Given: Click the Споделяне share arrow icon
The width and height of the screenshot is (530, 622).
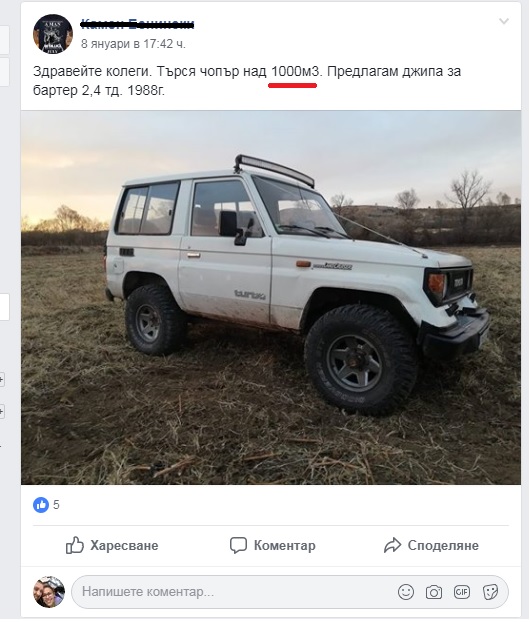Looking at the screenshot, I should pos(392,545).
